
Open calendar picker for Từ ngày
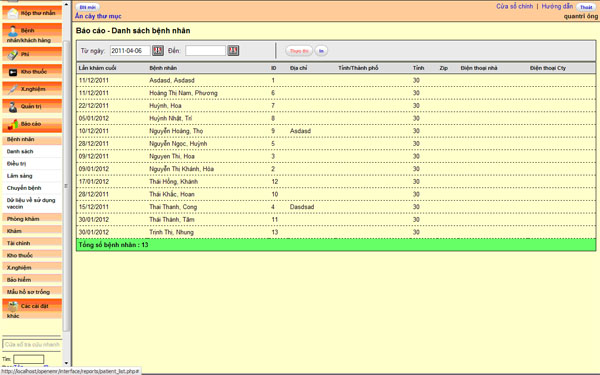(x=158, y=51)
